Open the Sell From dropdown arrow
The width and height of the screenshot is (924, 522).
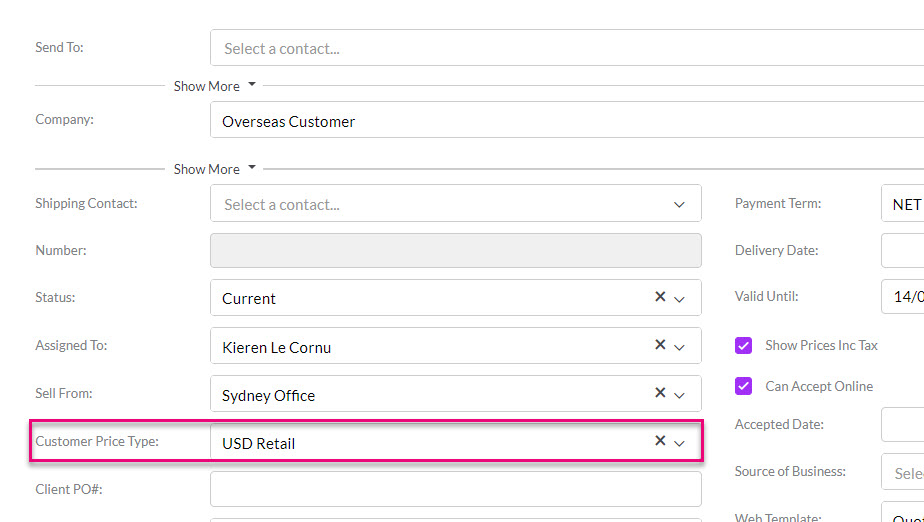click(x=680, y=395)
